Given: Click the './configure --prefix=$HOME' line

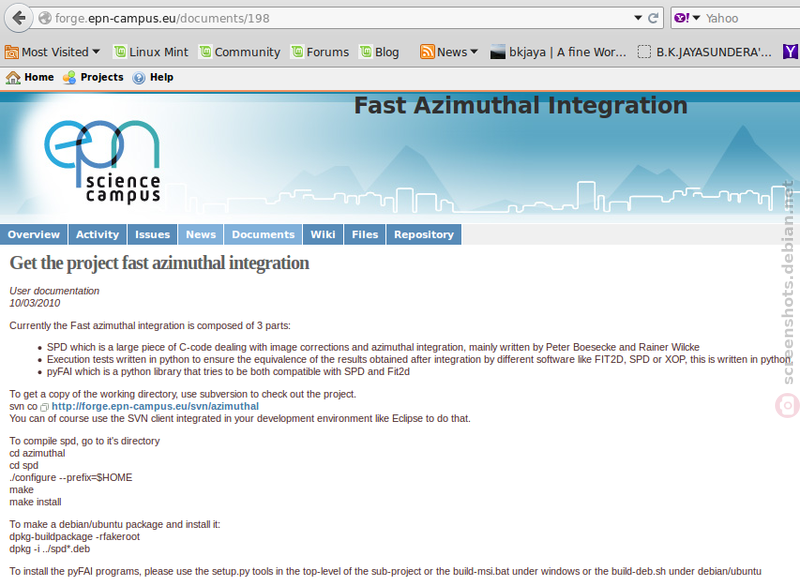Looking at the screenshot, I should pyautogui.click(x=71, y=477).
